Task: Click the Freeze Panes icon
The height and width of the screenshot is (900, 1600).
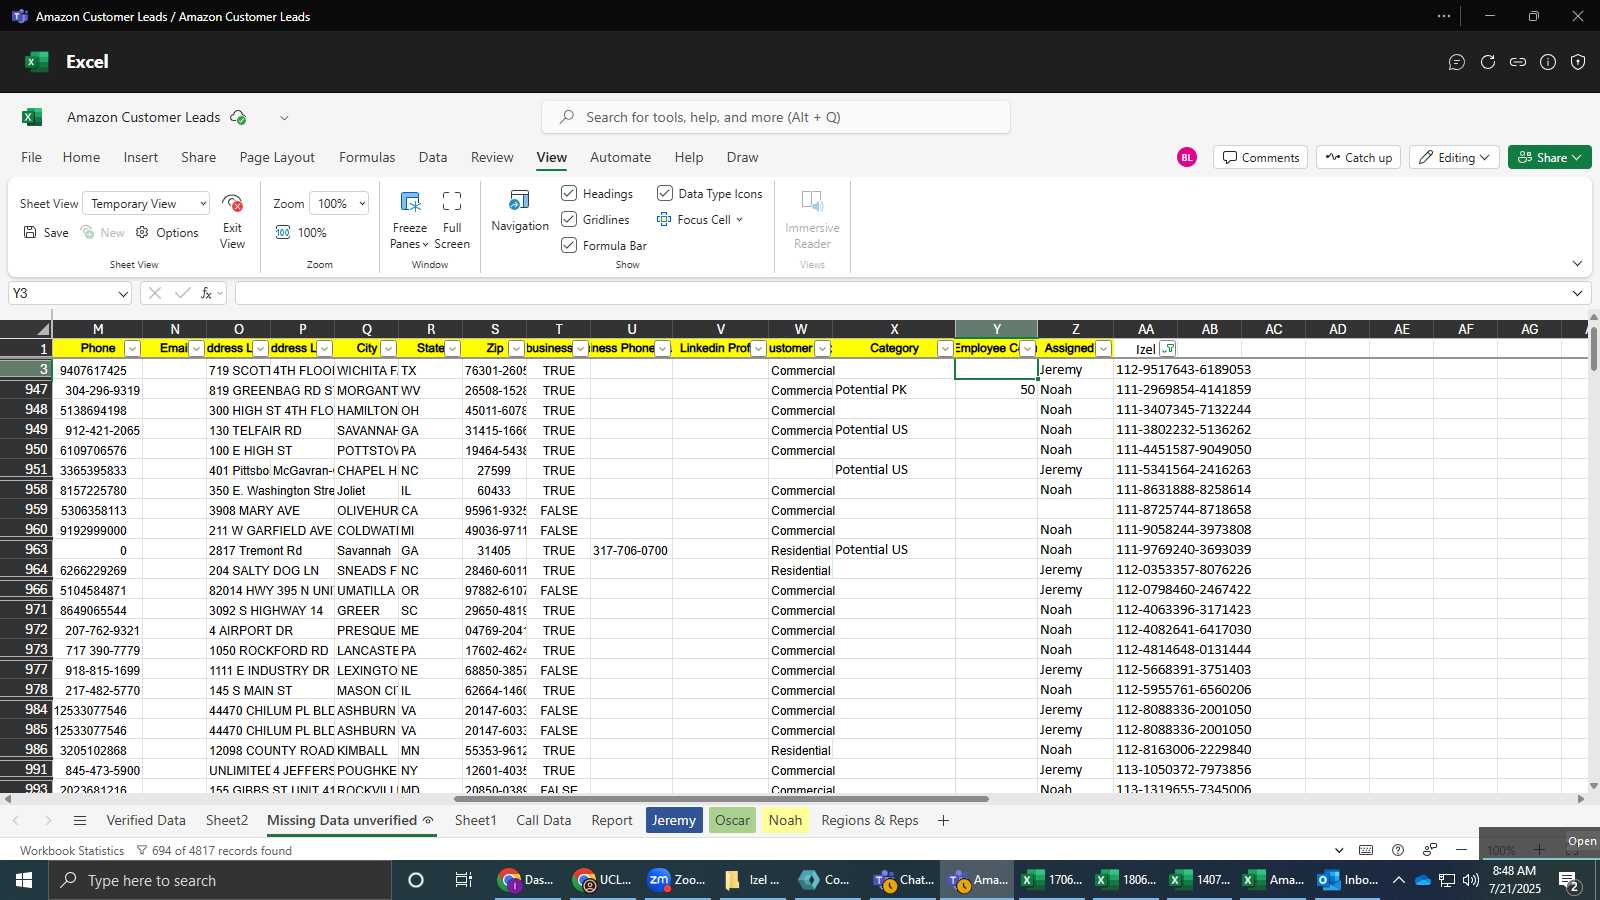Action: [x=410, y=203]
